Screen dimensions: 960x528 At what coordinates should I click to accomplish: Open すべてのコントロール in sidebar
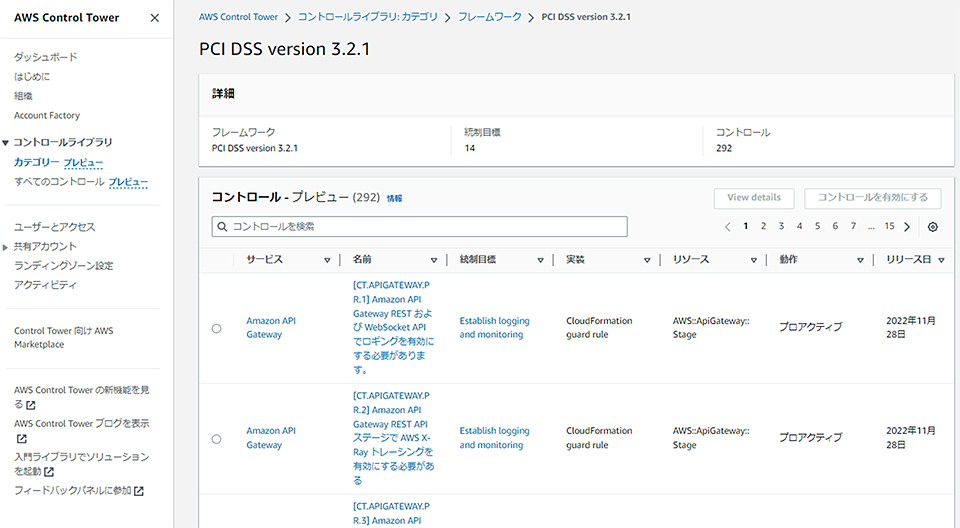click(59, 182)
